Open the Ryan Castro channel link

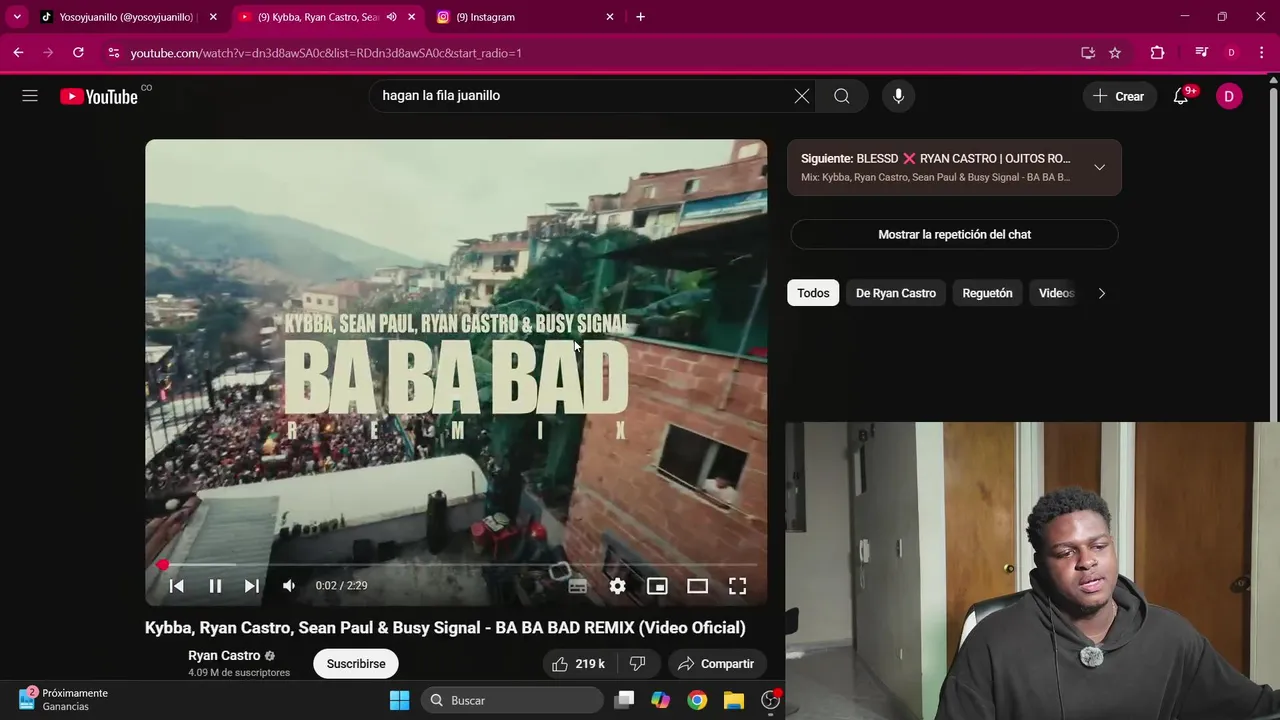point(224,656)
